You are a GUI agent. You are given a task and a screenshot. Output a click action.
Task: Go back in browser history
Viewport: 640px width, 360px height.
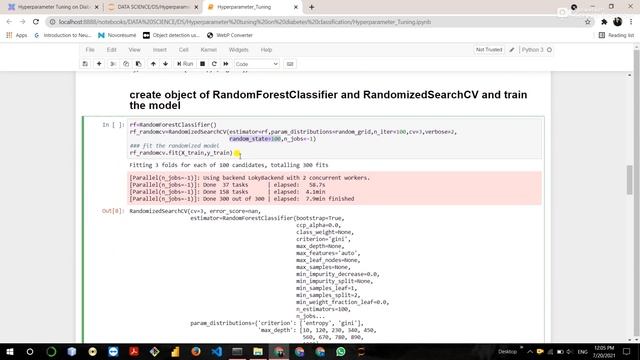(x=9, y=22)
